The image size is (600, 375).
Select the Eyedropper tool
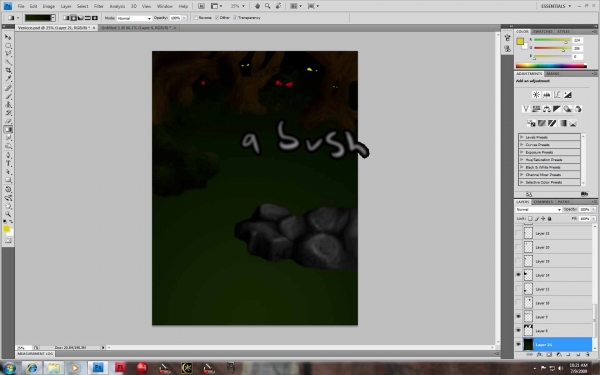(x=8, y=79)
